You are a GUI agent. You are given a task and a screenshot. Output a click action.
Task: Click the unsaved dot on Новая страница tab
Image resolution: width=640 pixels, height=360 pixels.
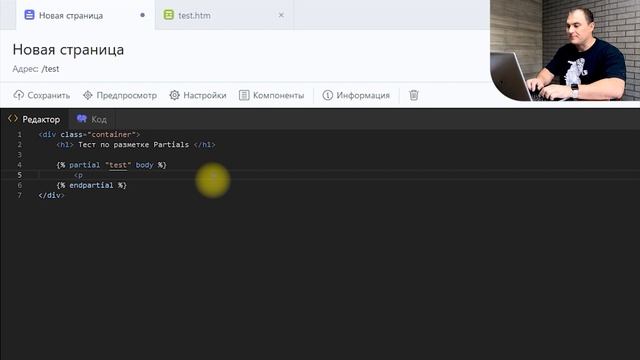tap(142, 15)
